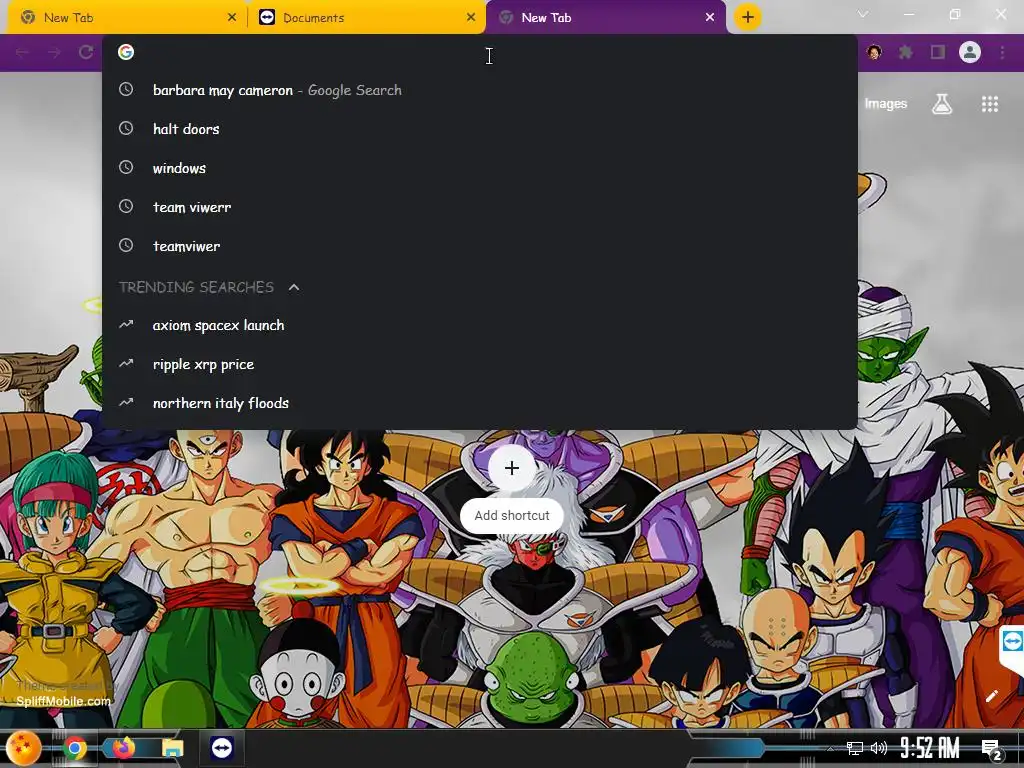Switch to the Documents tab
Screen dimensions: 1024x768
coord(366,18)
